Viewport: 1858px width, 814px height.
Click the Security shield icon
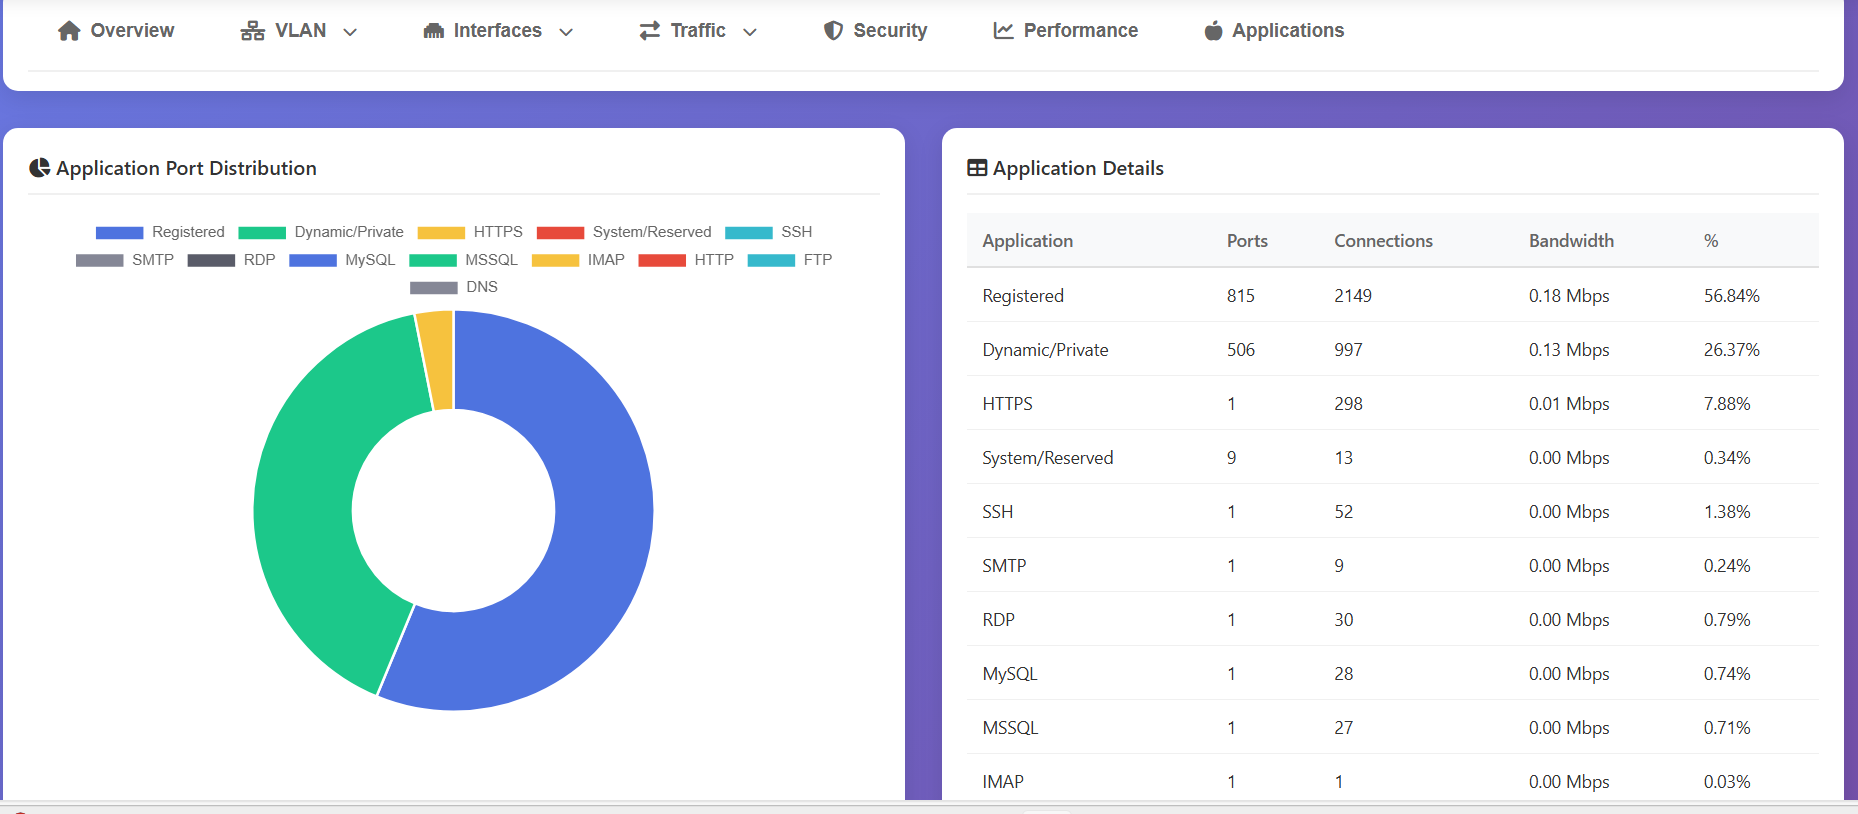pos(833,31)
